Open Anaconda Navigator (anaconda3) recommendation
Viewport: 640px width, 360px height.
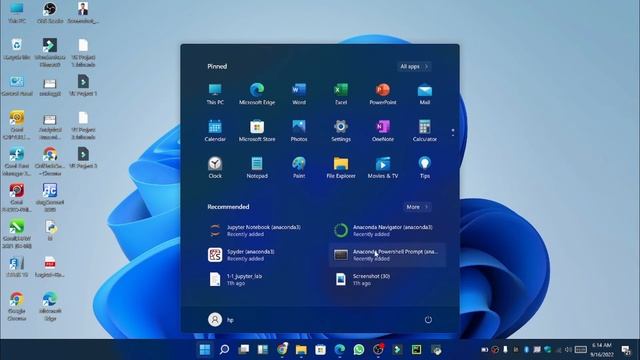point(388,231)
